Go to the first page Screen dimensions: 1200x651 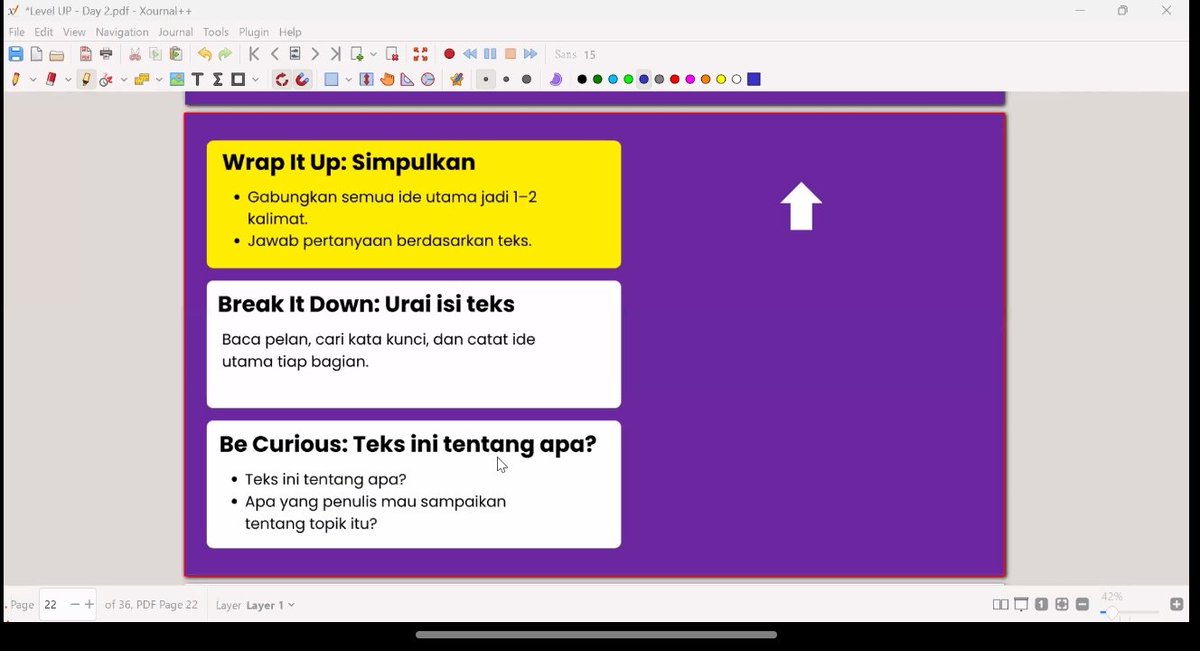click(254, 54)
